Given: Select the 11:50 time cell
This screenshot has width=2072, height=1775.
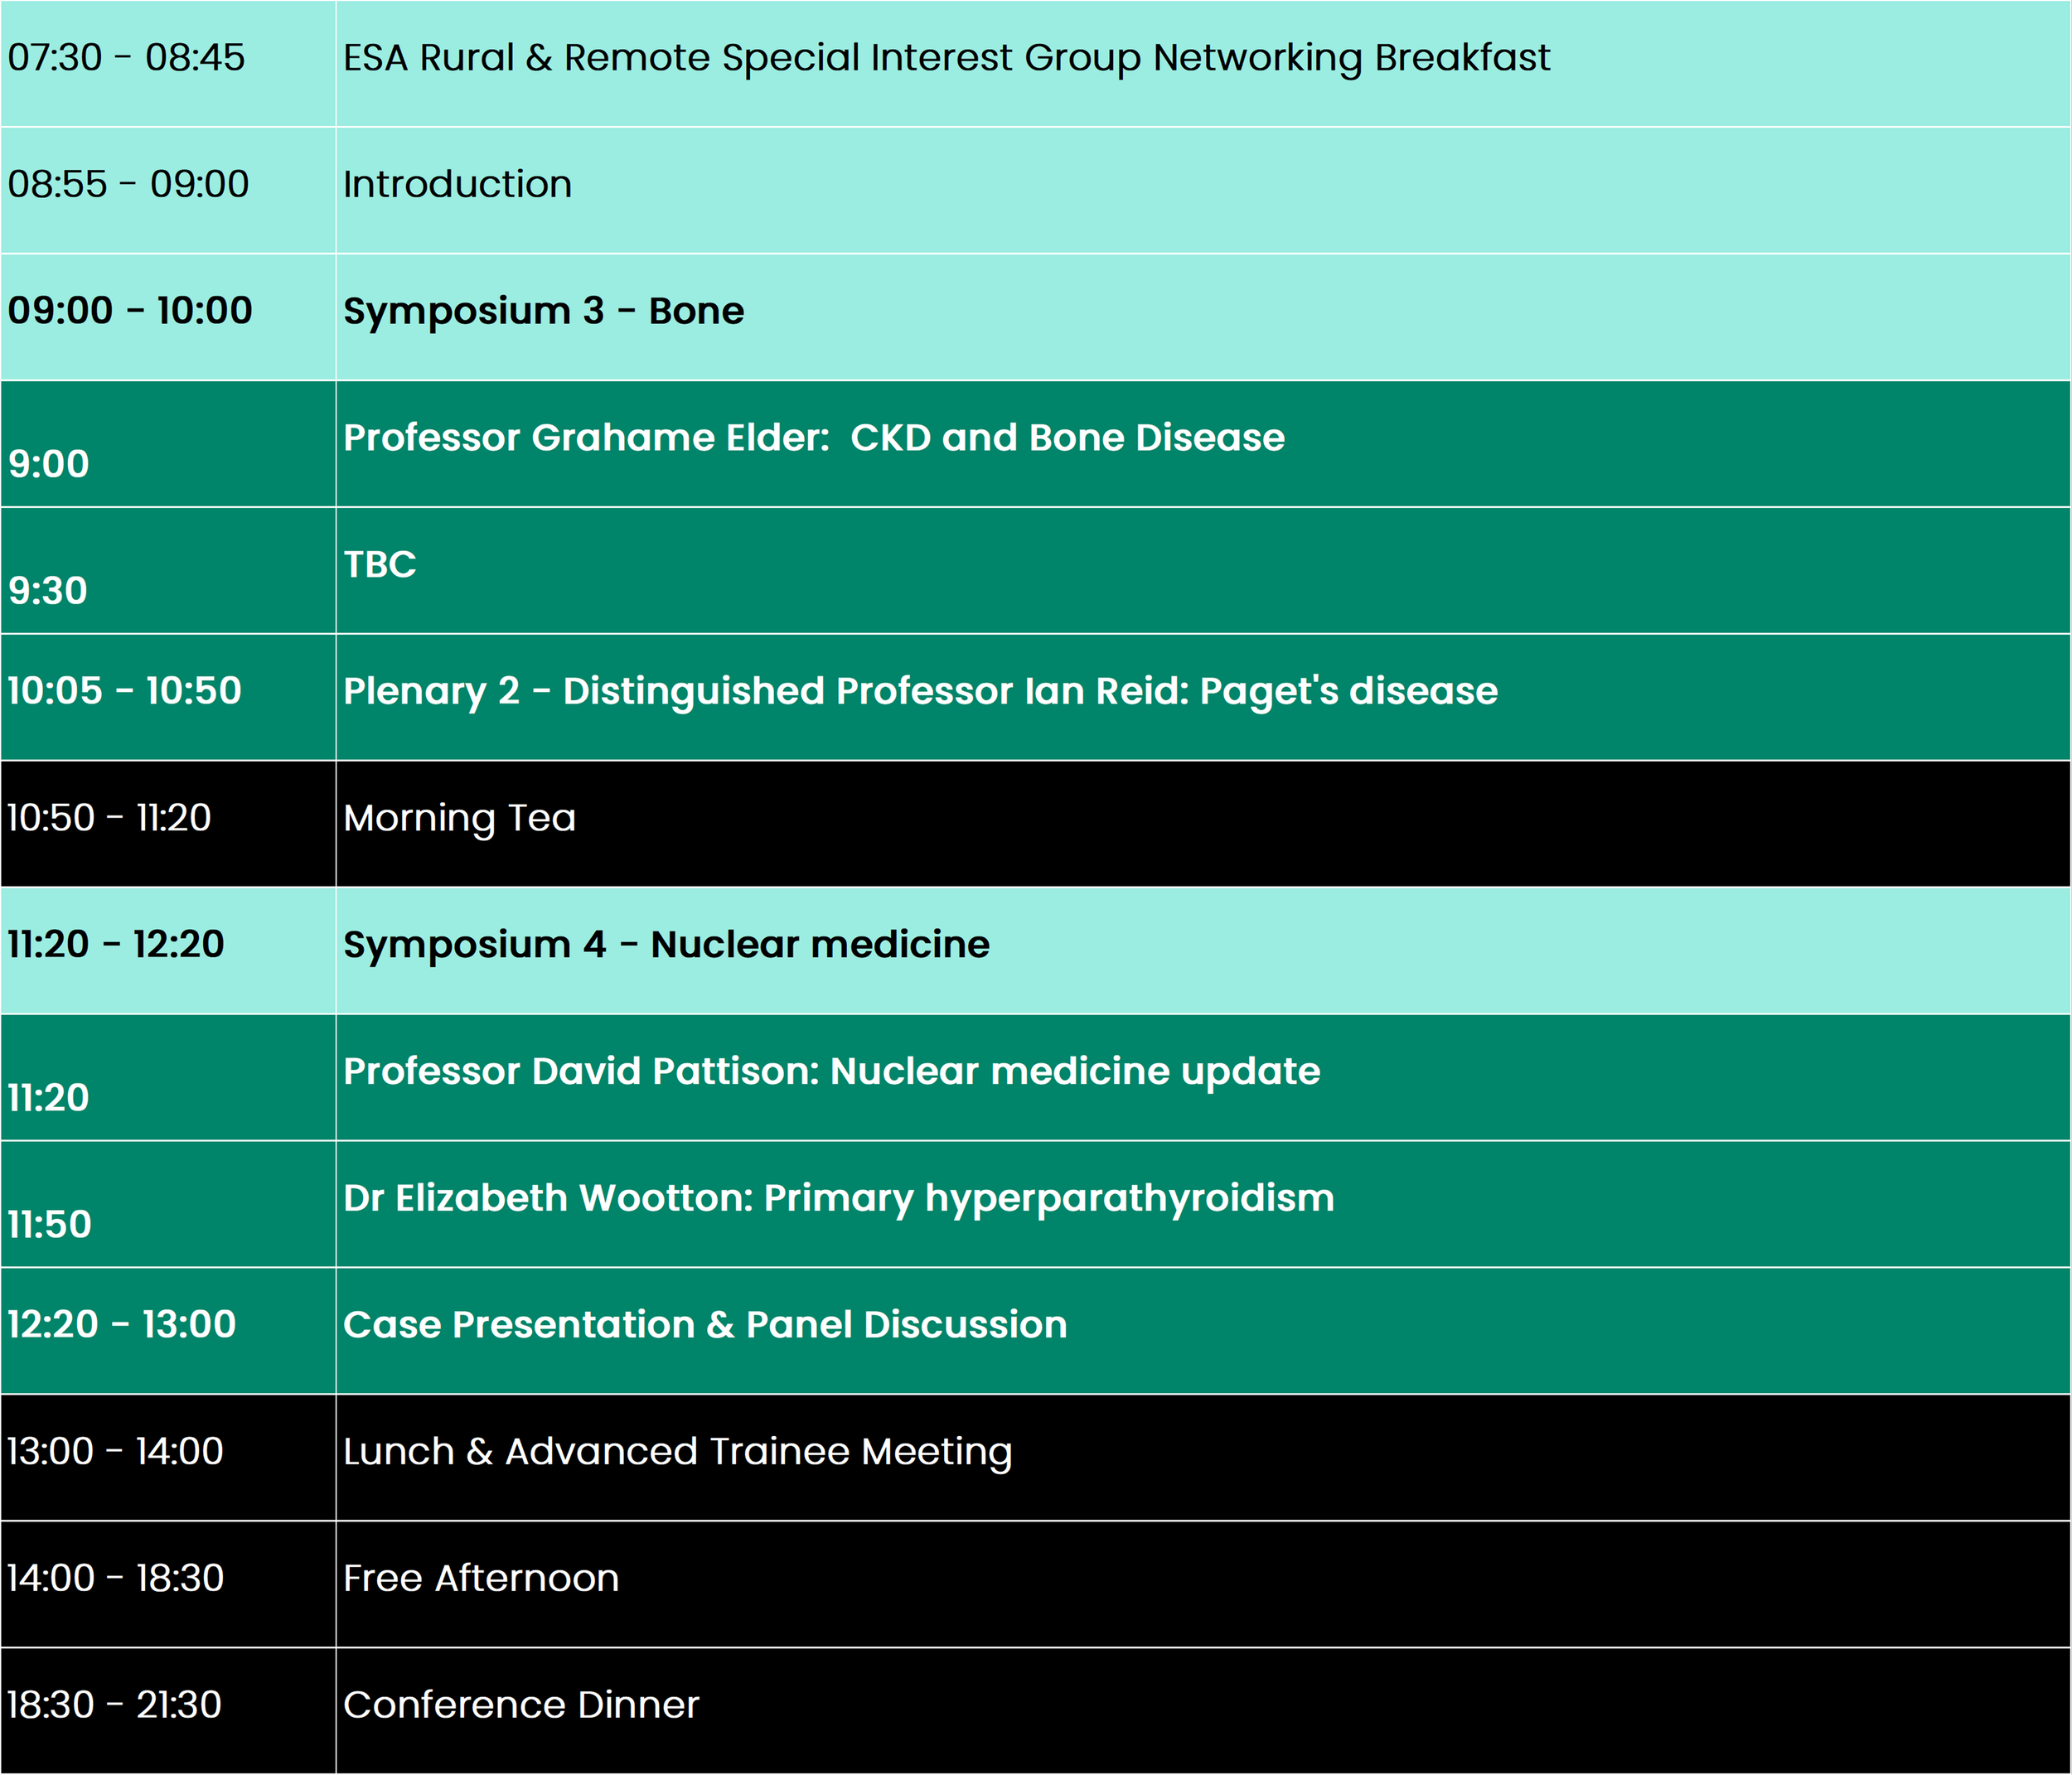Looking at the screenshot, I should click(50, 1225).
